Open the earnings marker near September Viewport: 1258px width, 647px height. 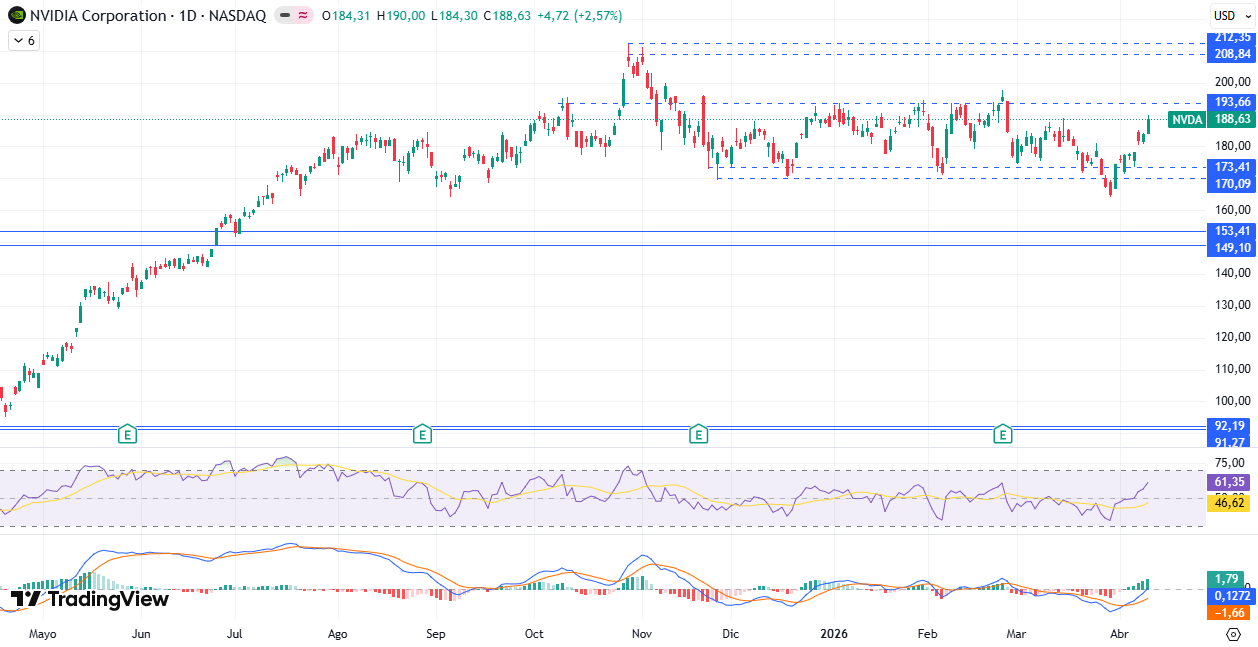click(x=423, y=434)
